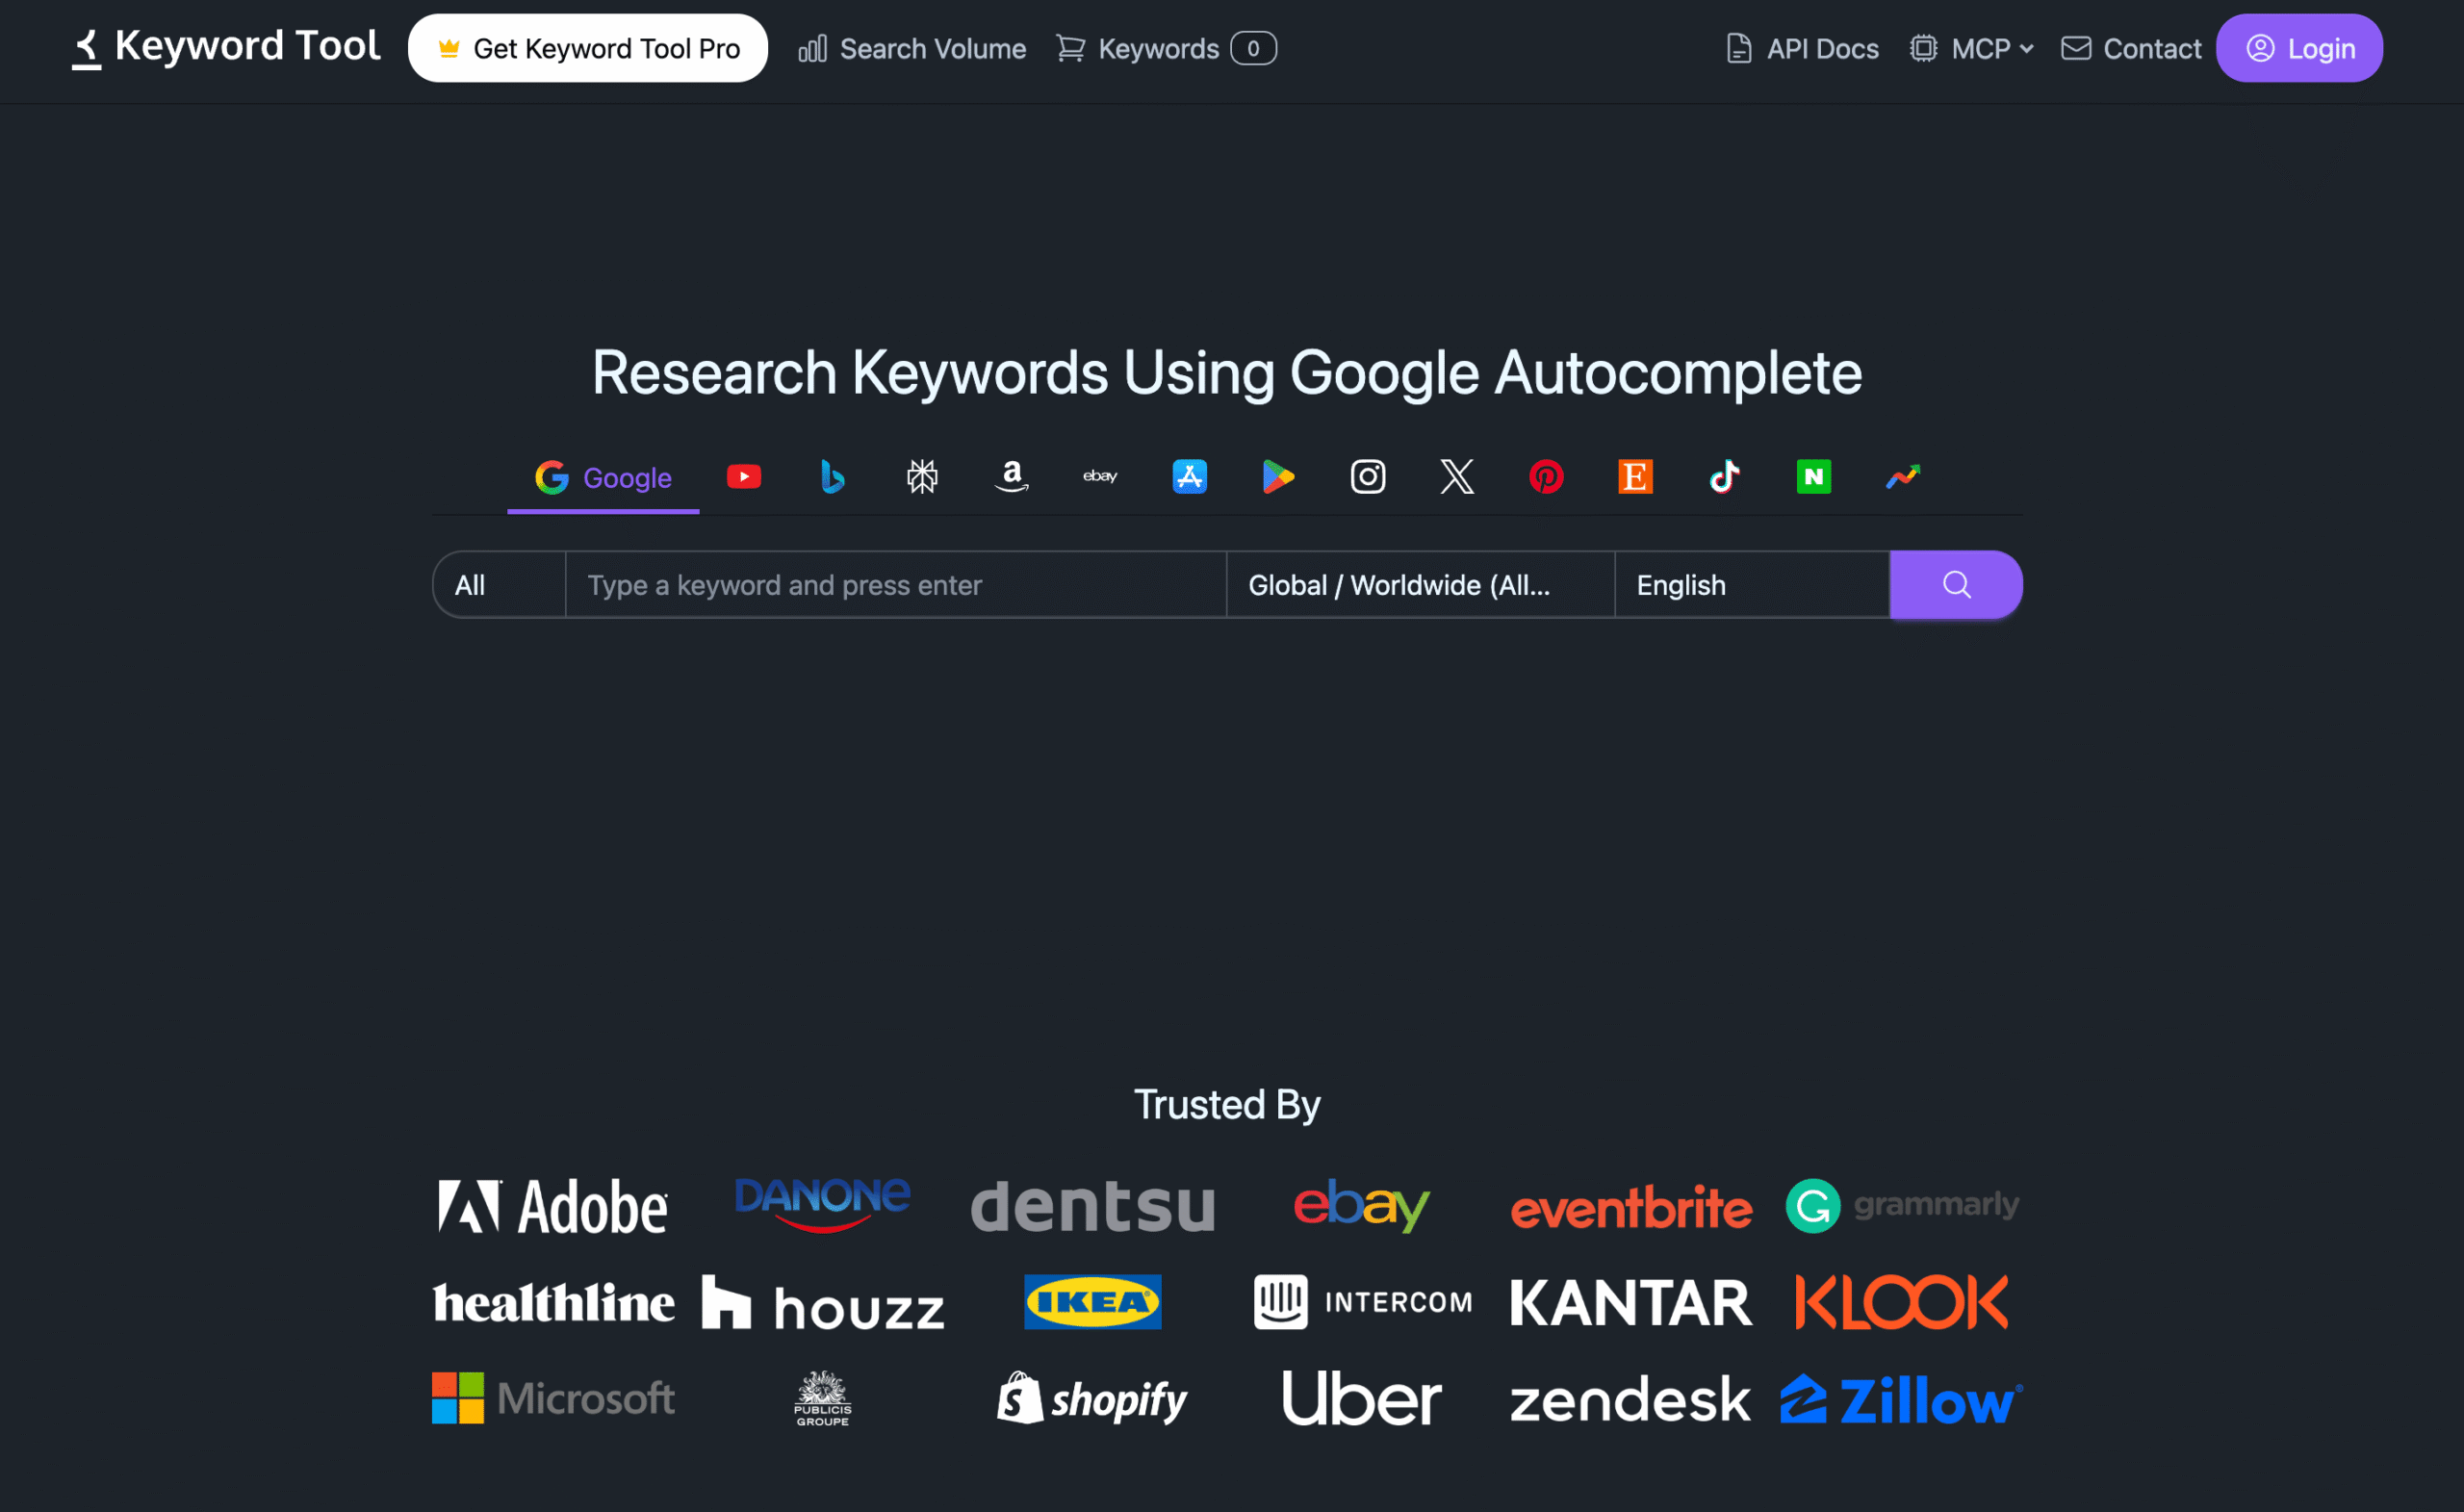This screenshot has width=2464, height=1512.
Task: Open the Google Play Store tab
Action: [x=1278, y=477]
